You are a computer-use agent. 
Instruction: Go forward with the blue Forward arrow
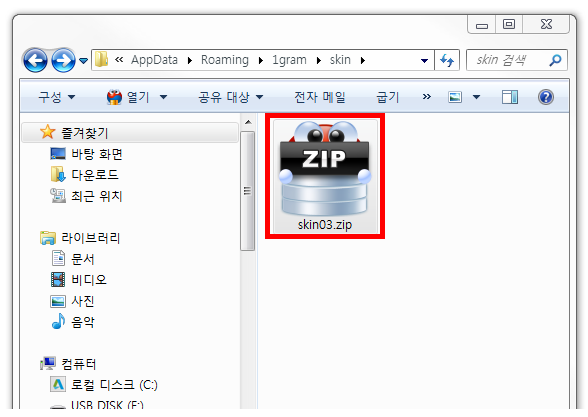click(63, 60)
